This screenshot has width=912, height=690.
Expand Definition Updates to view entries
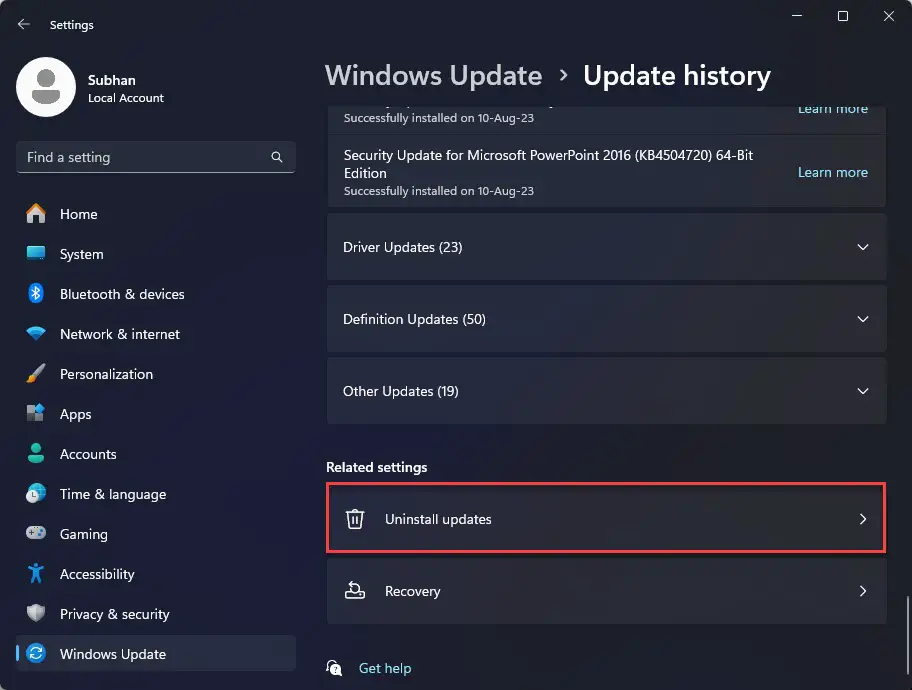point(605,319)
